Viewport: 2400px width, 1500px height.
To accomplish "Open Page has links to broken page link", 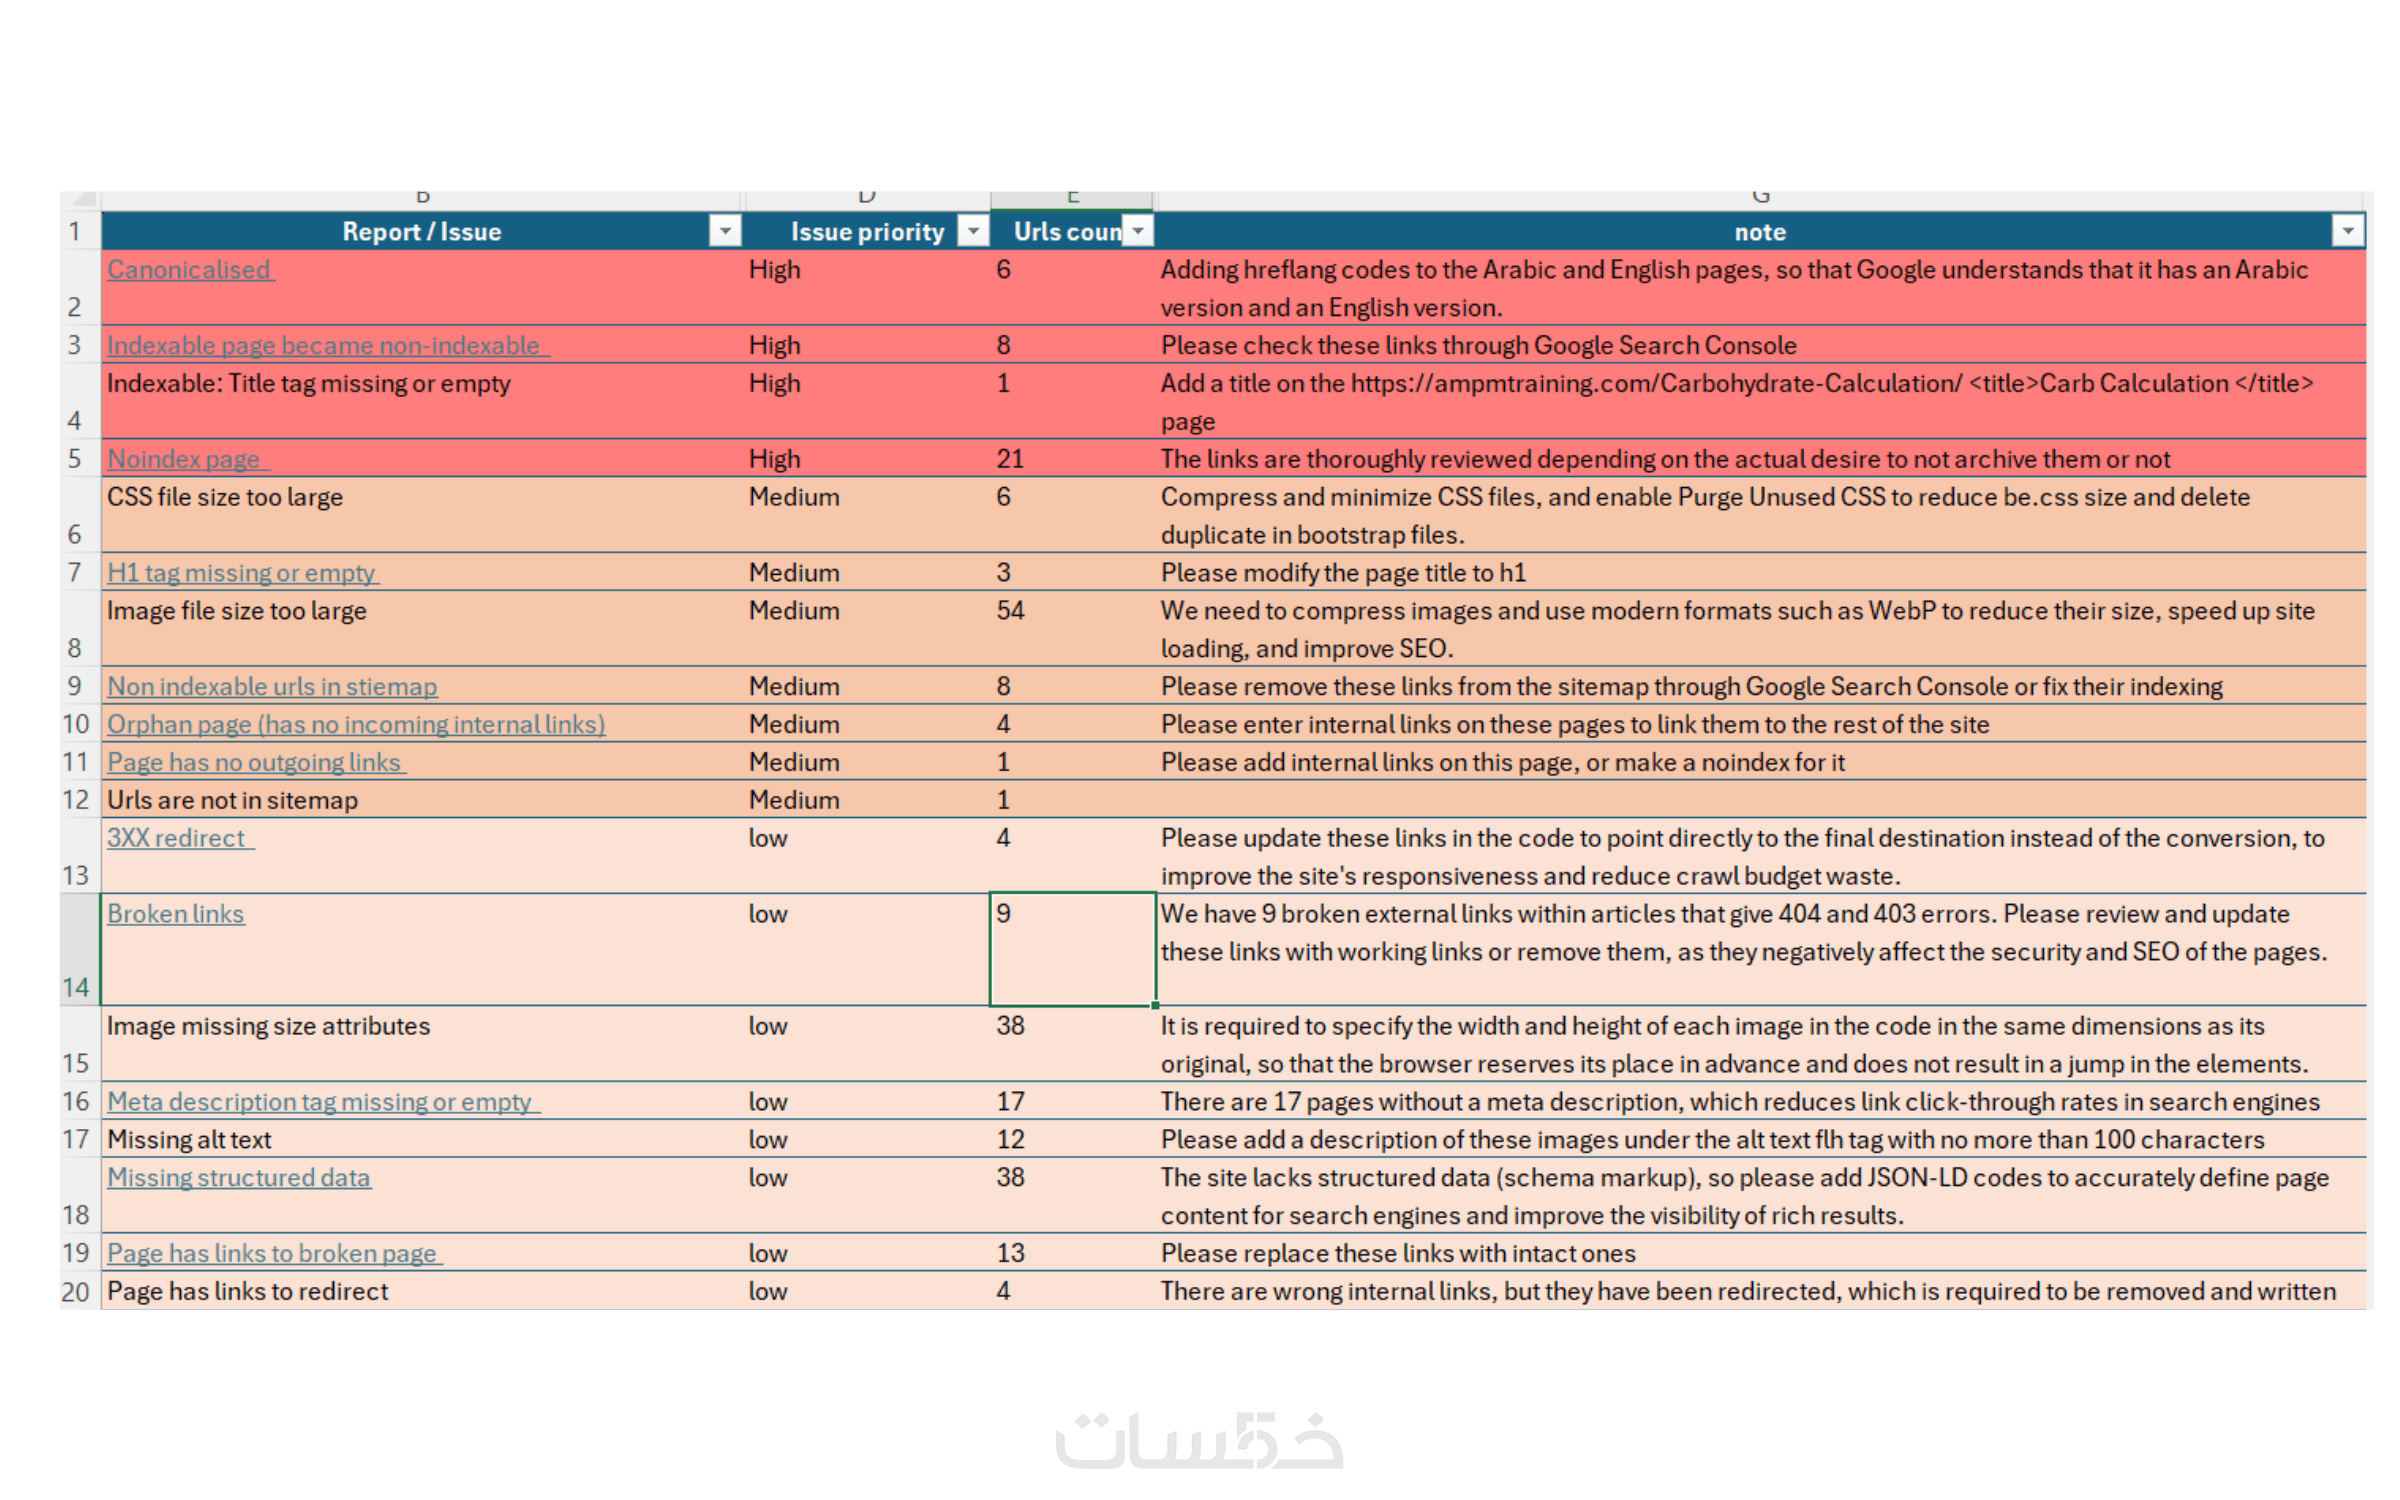I will point(272,1254).
